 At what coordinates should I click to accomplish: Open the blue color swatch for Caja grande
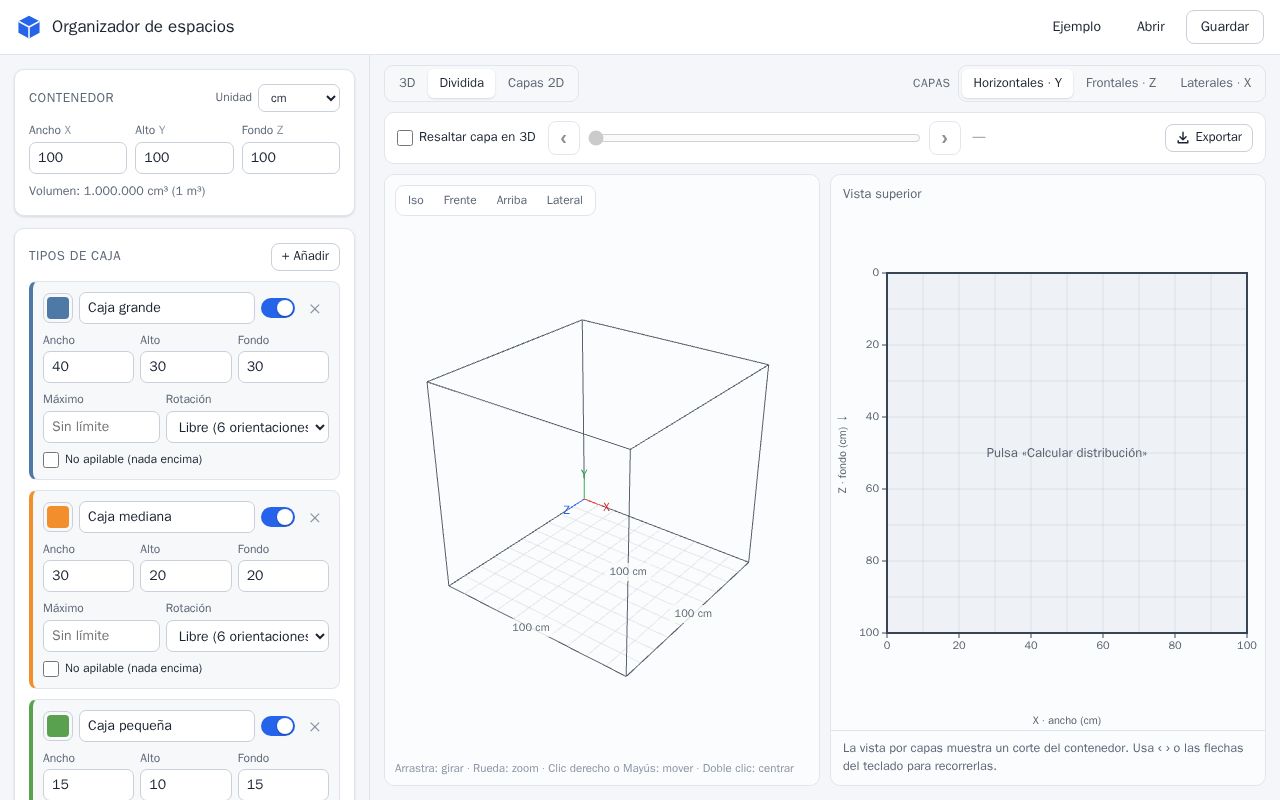point(58,308)
